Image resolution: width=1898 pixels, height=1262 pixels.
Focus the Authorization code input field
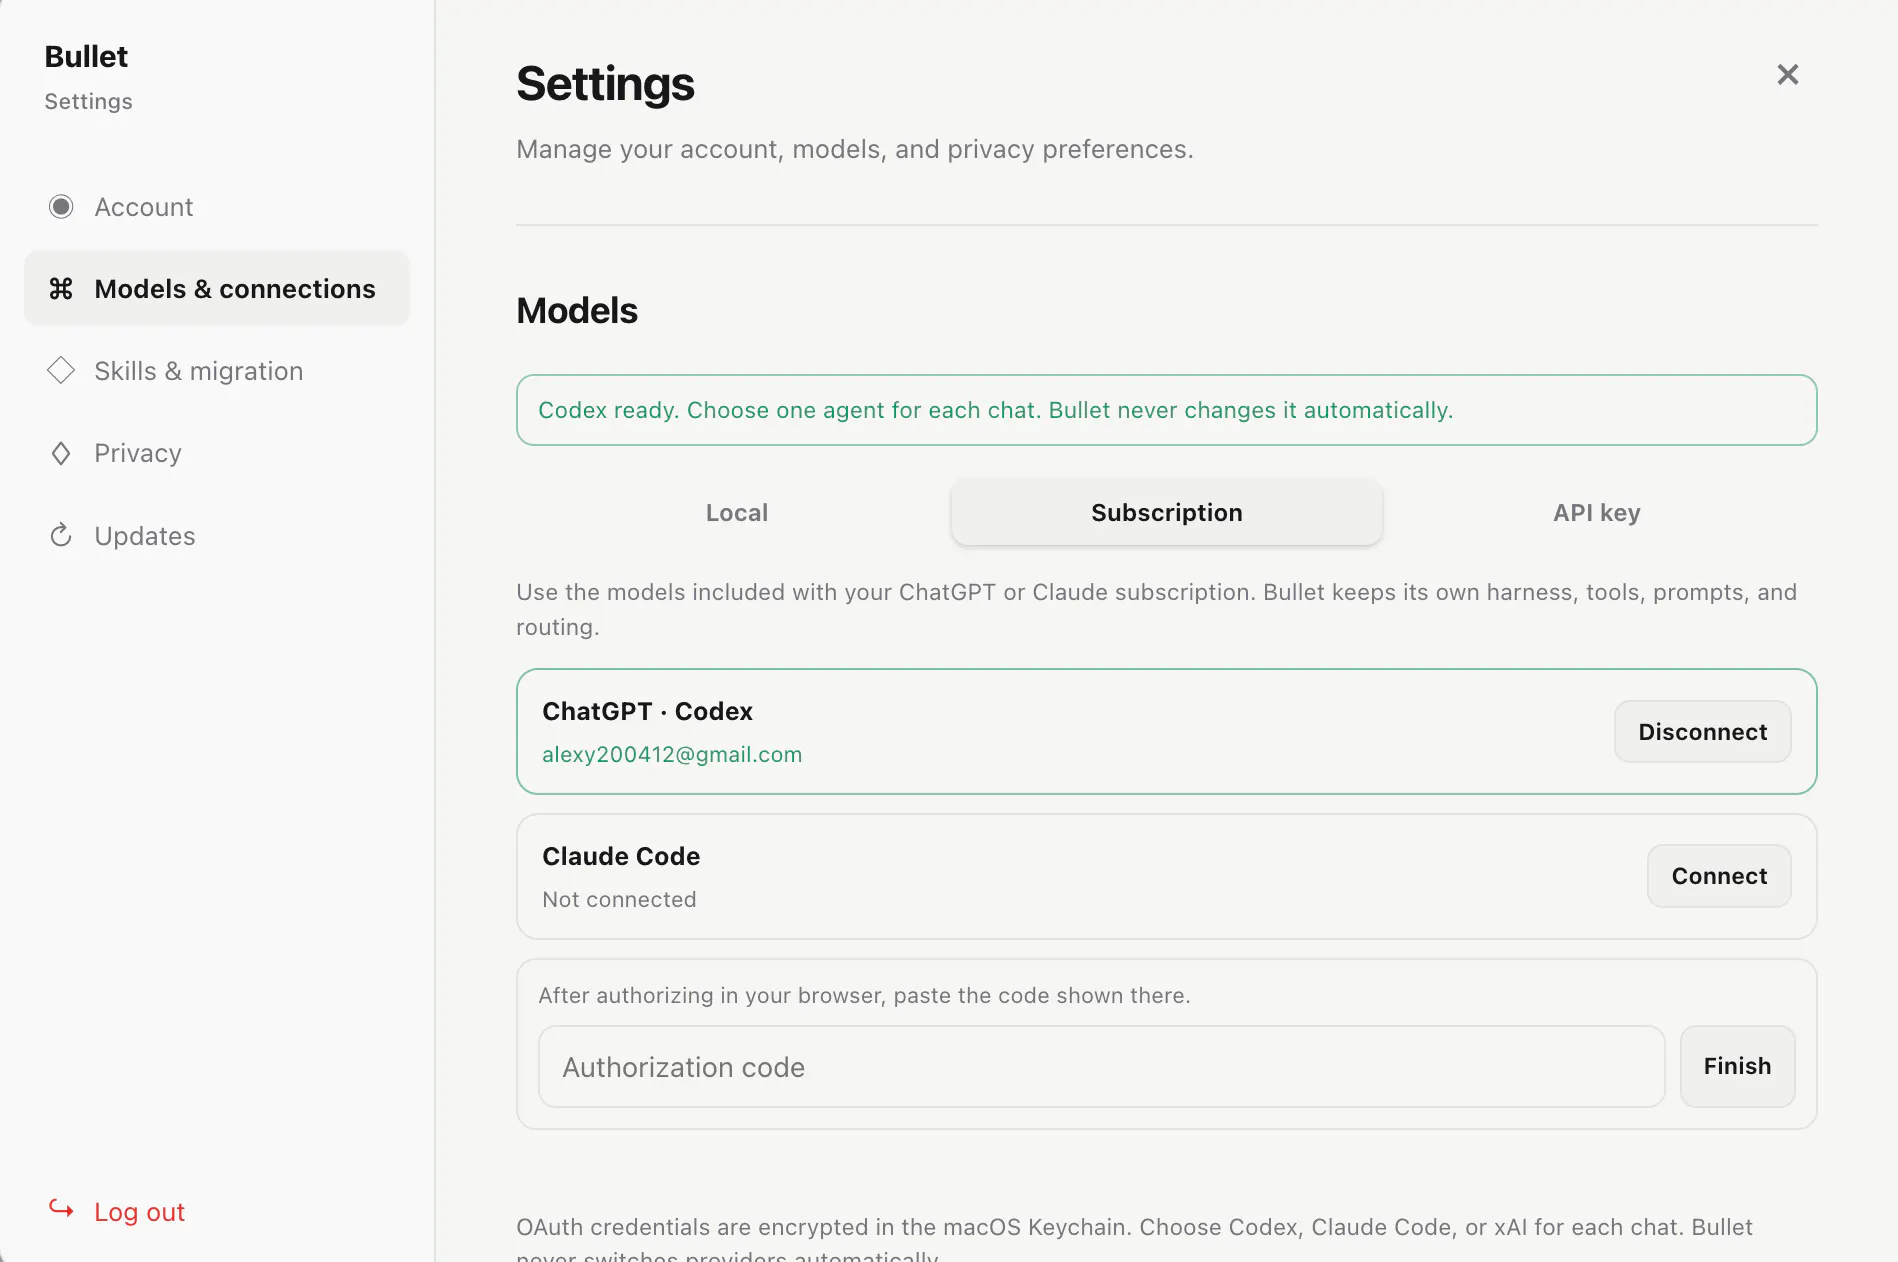click(x=1102, y=1067)
